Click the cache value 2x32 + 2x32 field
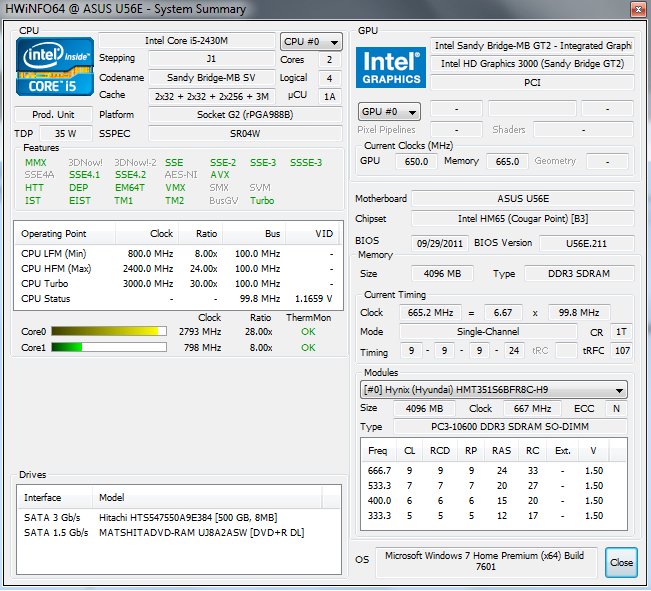This screenshot has height=591, width=651. (x=212, y=96)
